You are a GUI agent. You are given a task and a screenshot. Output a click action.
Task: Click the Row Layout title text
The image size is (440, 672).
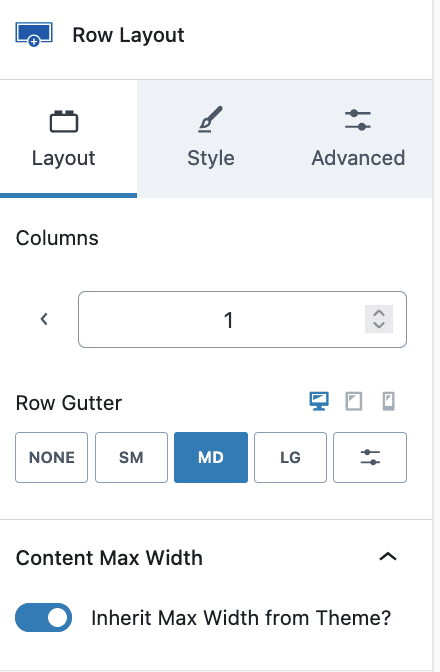128,35
